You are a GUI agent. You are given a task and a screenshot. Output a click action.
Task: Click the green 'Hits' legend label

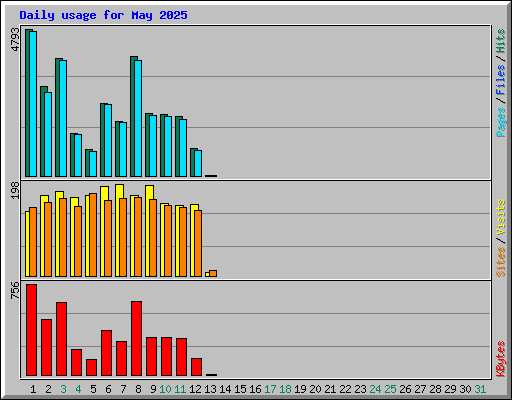(500, 41)
